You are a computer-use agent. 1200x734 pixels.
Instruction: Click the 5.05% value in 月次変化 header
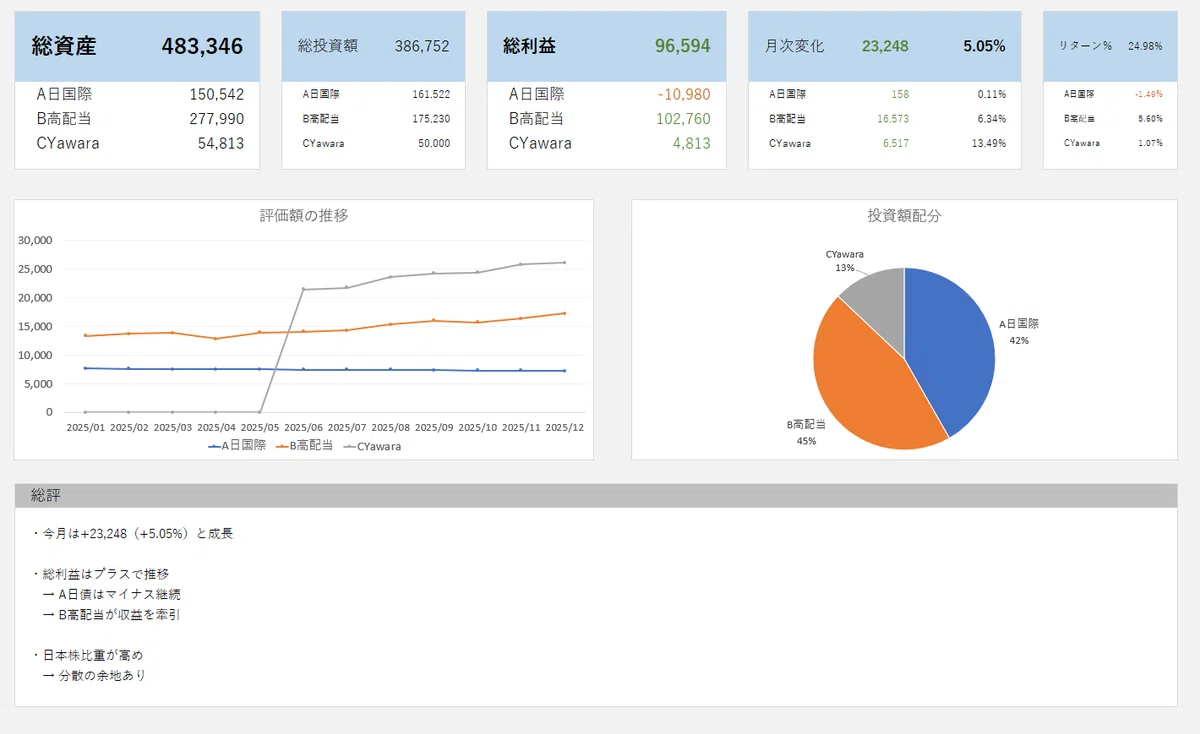click(x=984, y=46)
